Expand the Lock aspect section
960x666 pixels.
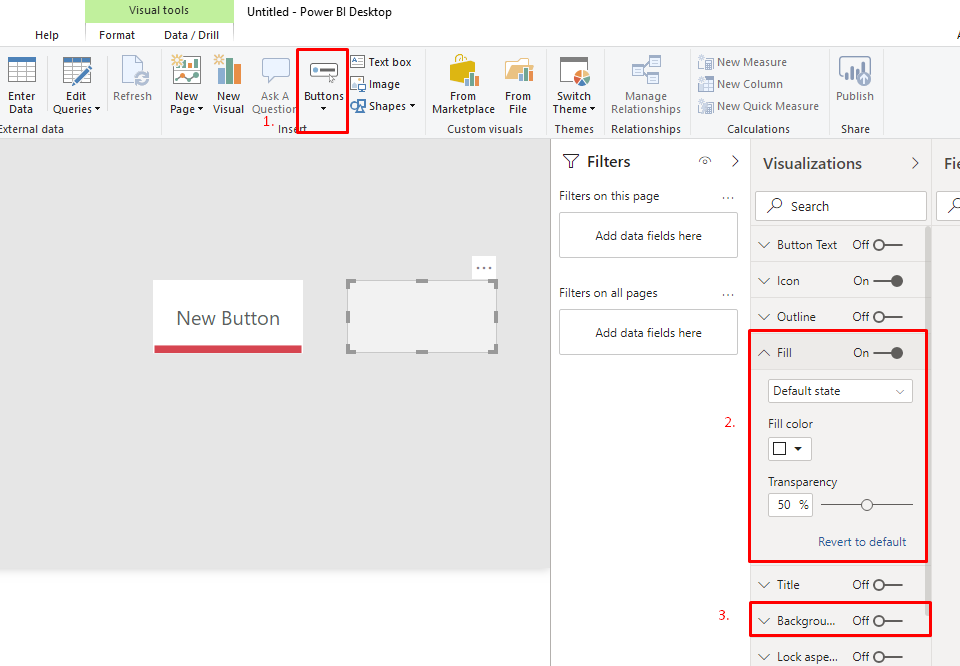pyautogui.click(x=763, y=656)
